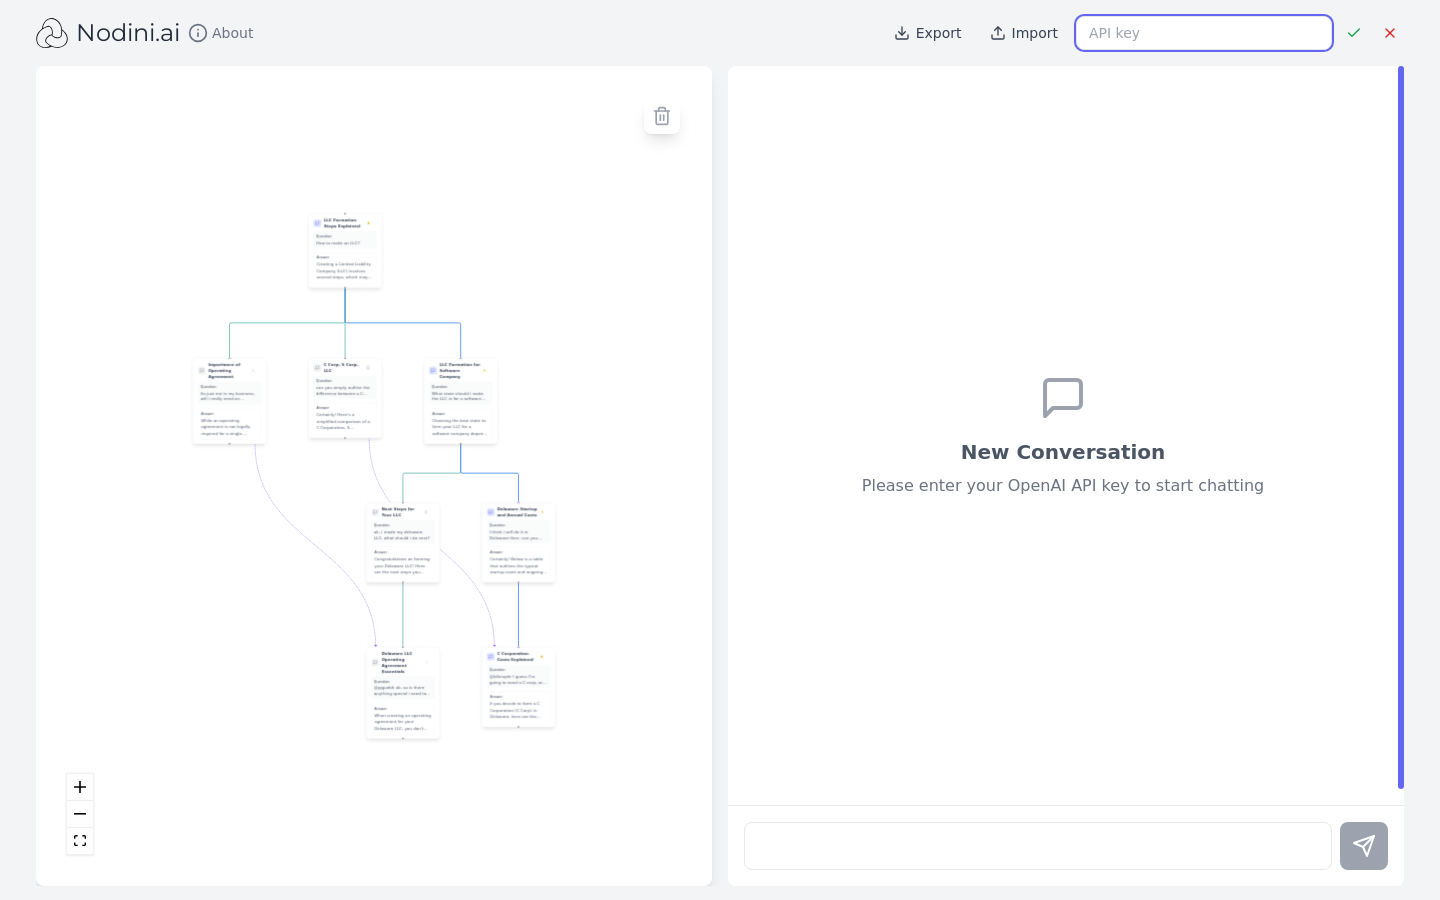Click star on 'LLC Formation for Software Company' node
This screenshot has width=1440, height=900.
pos(485,370)
